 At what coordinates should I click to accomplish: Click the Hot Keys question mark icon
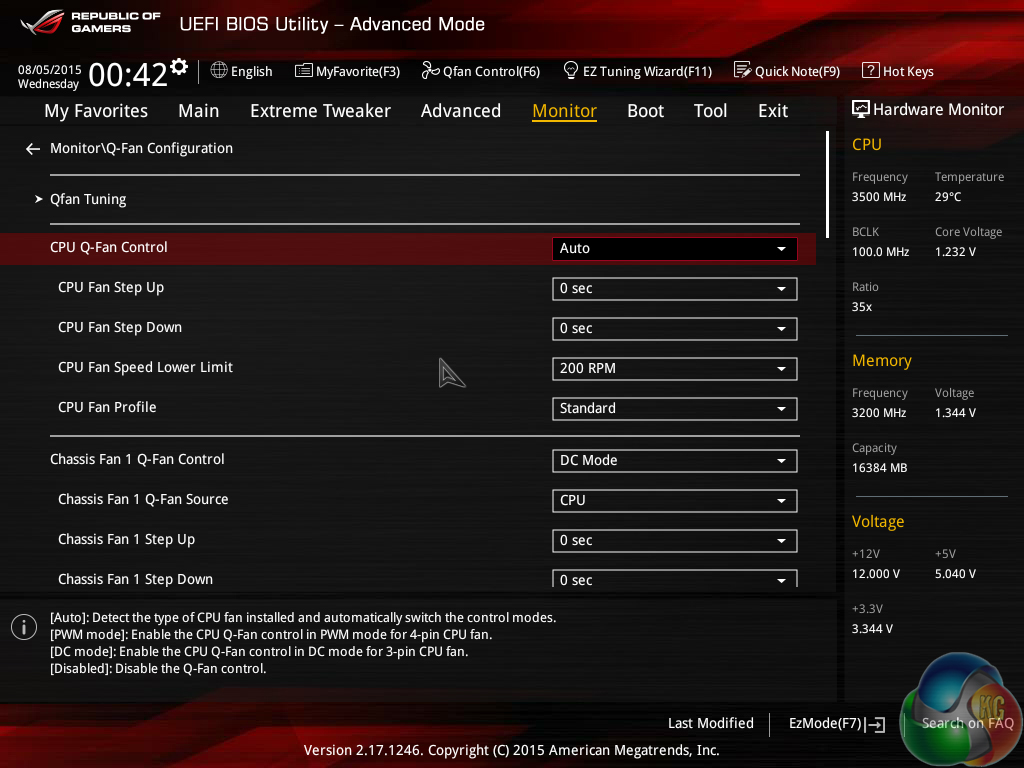871,70
